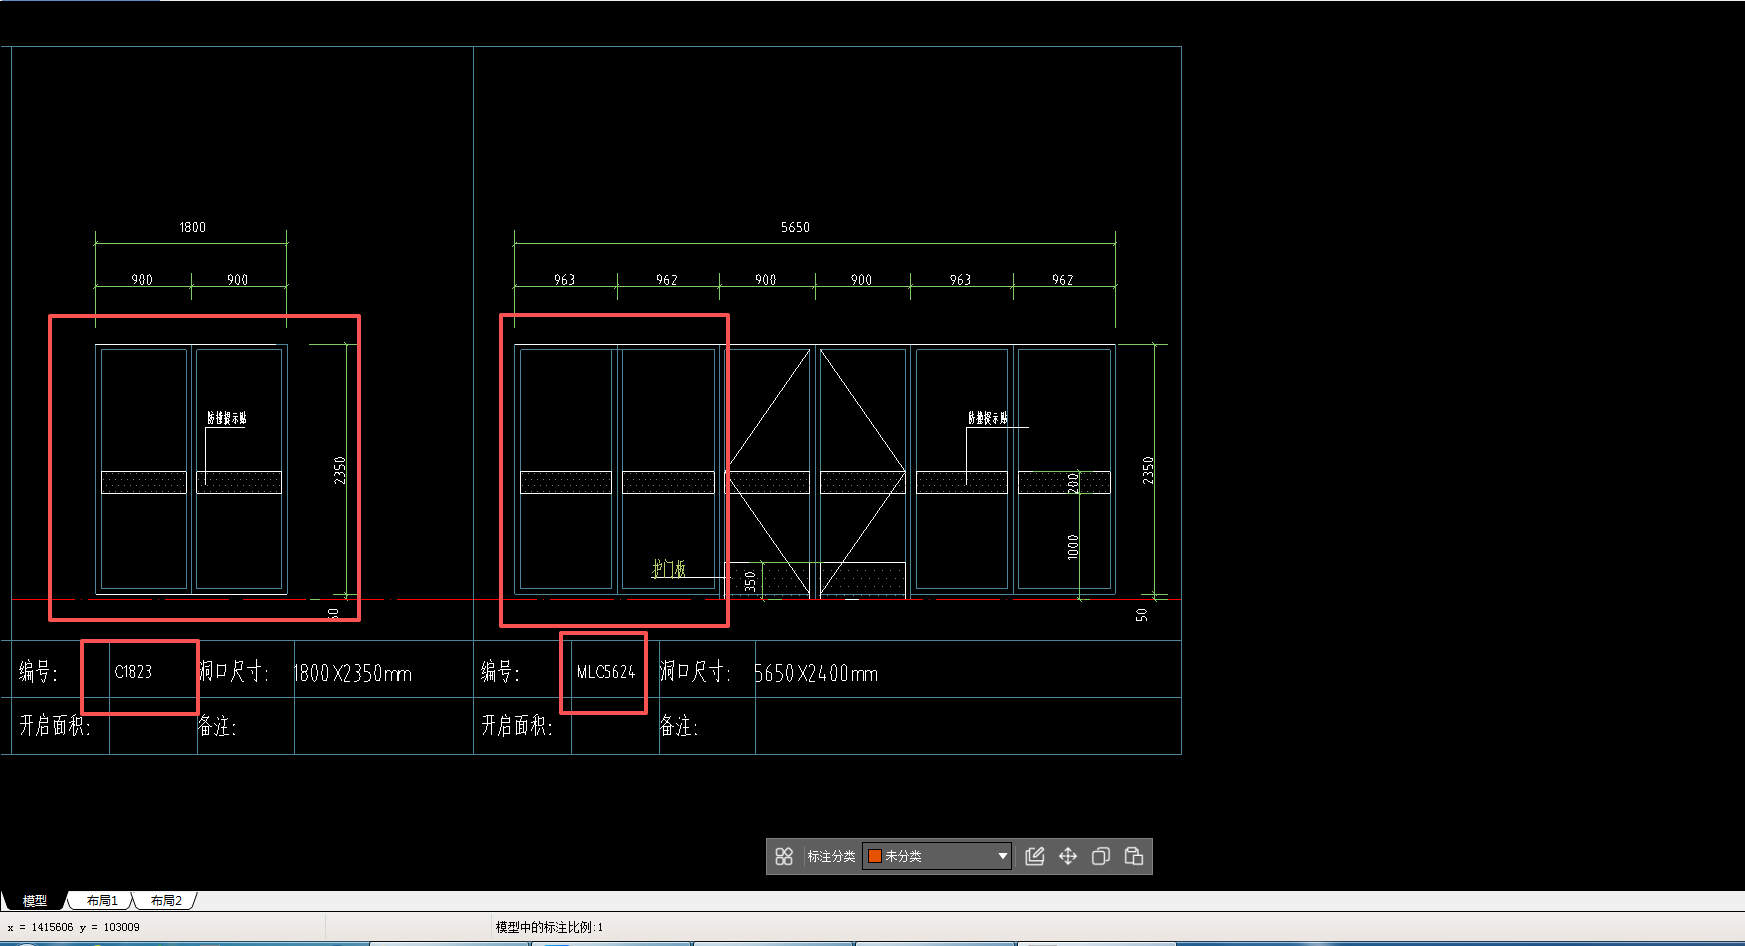This screenshot has width=1745, height=946.
Task: Switch to the 布局1 tab
Action: (x=102, y=901)
